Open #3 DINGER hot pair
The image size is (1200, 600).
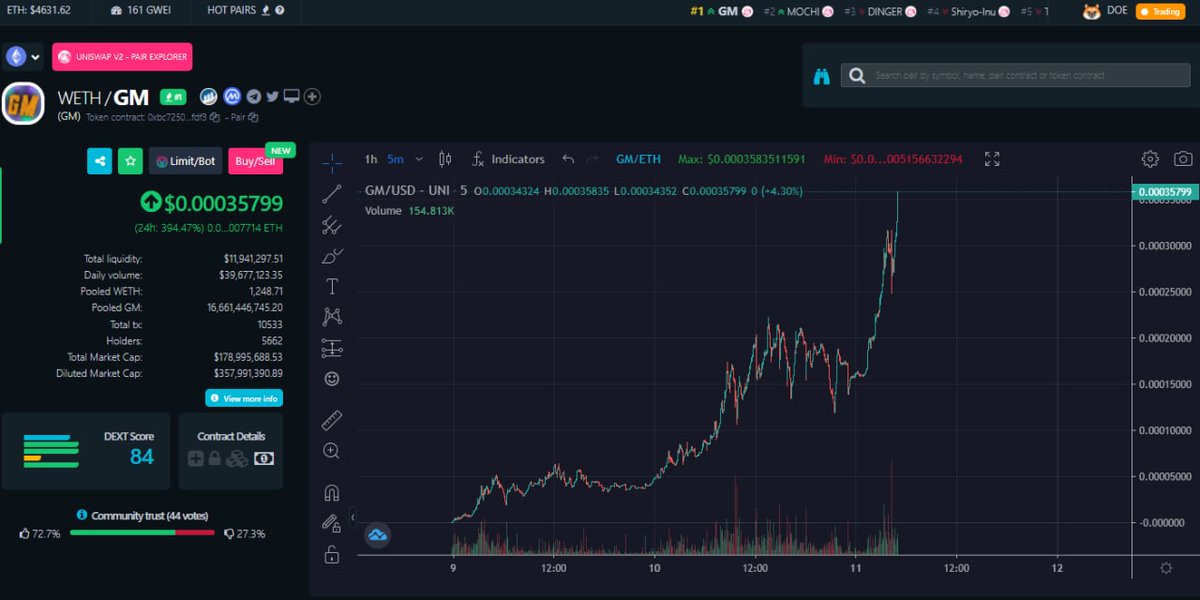880,11
